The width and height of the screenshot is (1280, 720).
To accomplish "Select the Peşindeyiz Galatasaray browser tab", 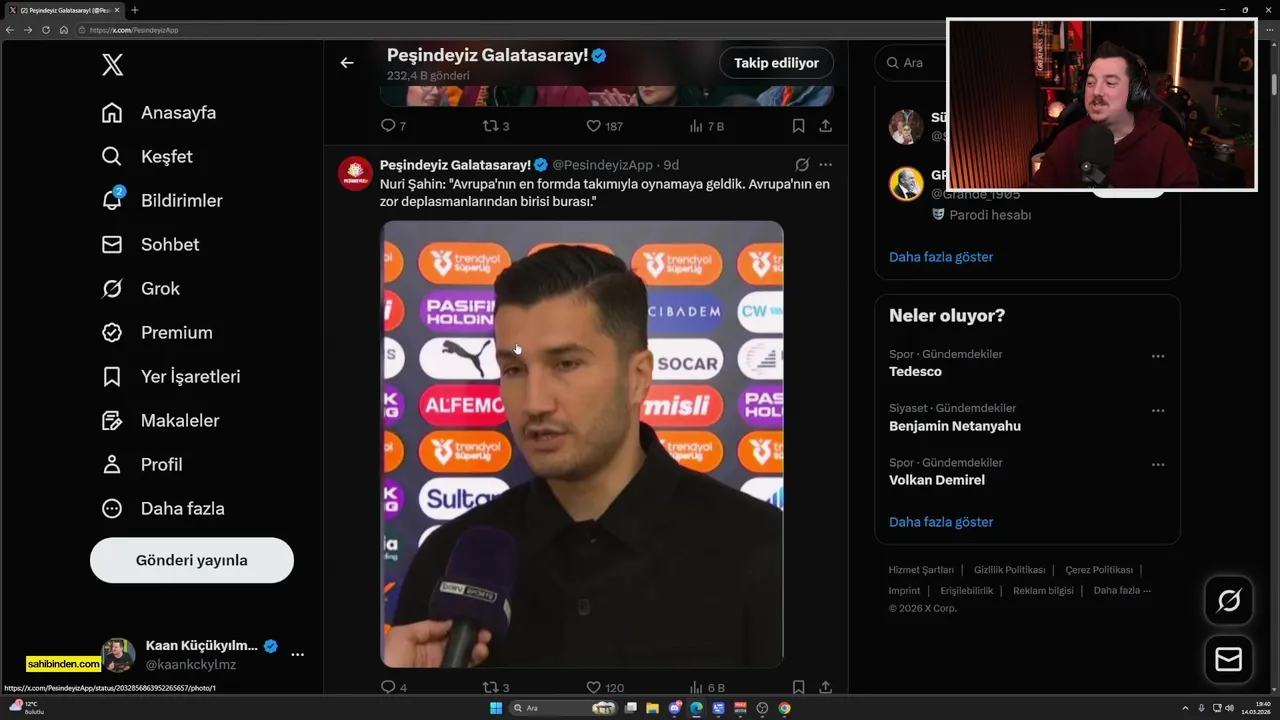I will [64, 10].
